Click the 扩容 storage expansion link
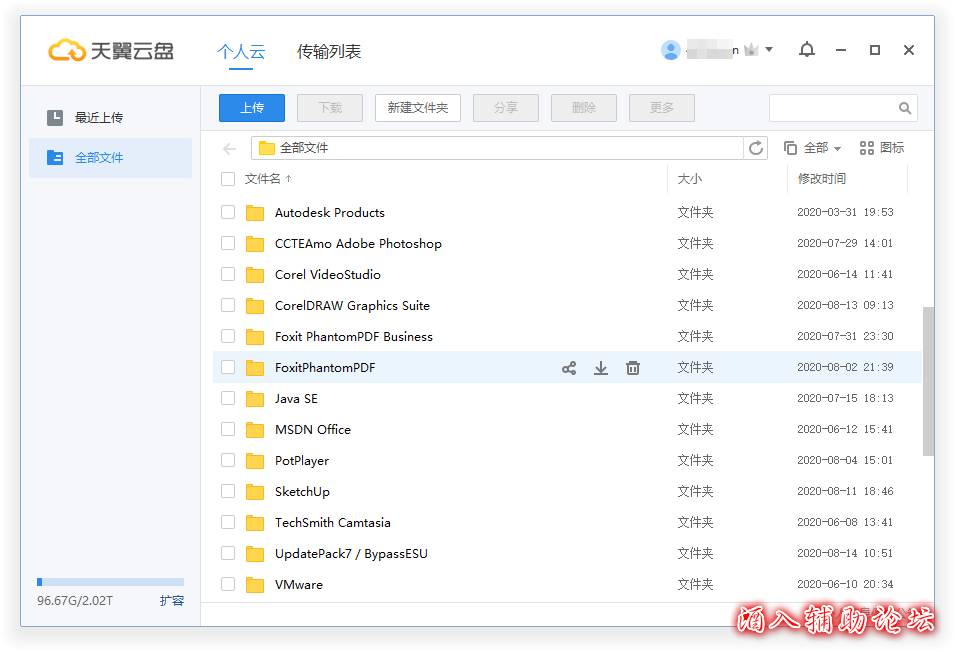This screenshot has width=955, height=652. point(172,601)
